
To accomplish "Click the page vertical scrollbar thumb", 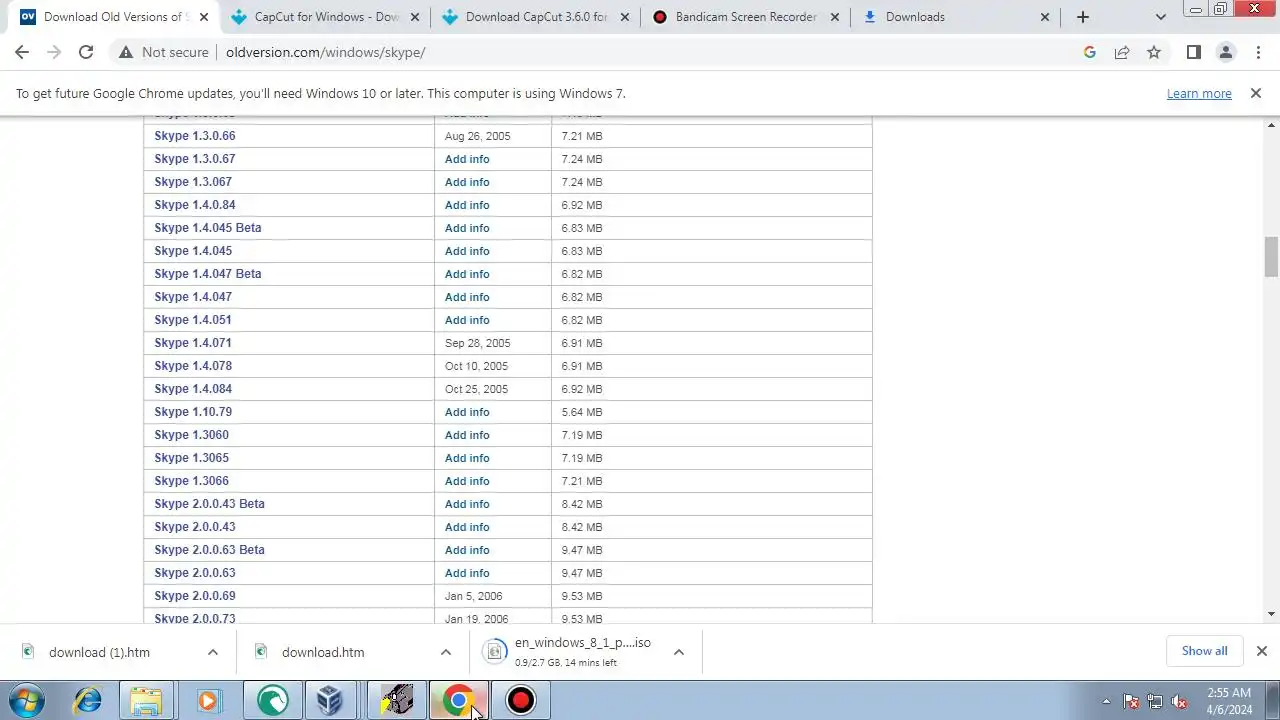I will [1272, 257].
